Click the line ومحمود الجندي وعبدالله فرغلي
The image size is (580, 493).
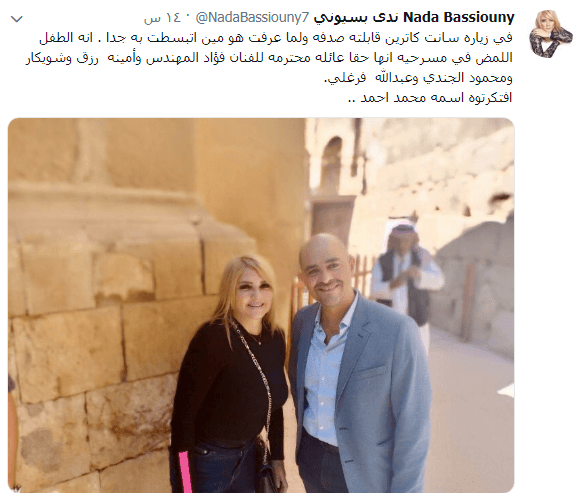point(418,78)
